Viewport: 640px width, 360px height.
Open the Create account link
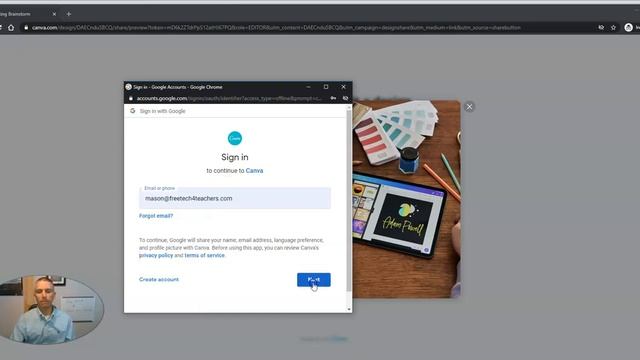pos(159,280)
